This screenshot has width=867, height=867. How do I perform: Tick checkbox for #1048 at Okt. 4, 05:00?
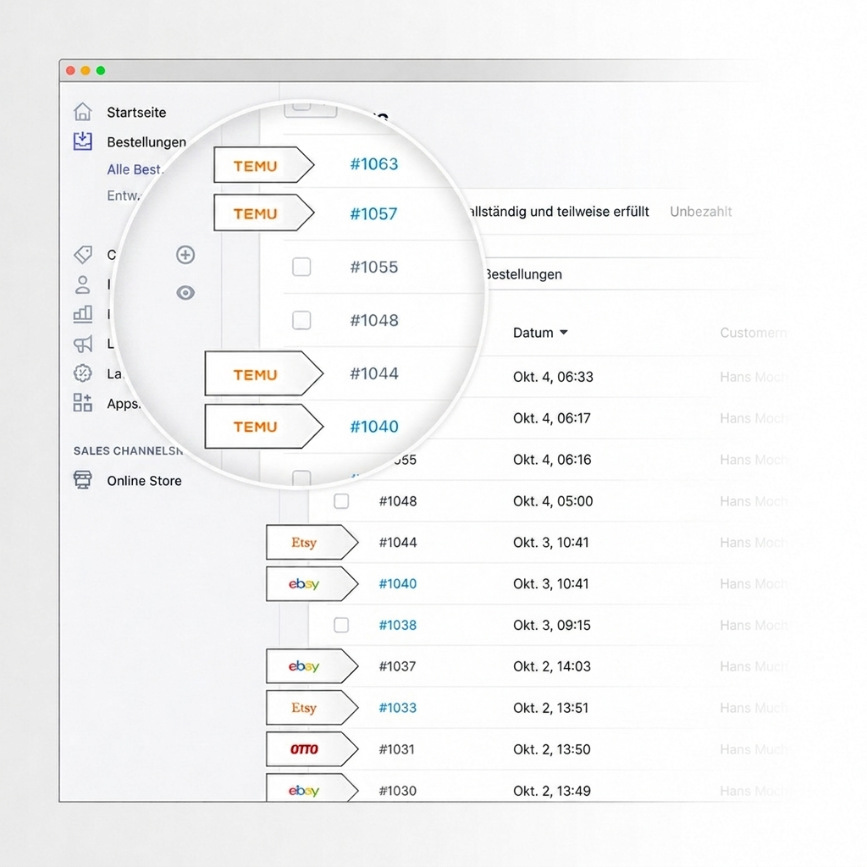tap(341, 501)
